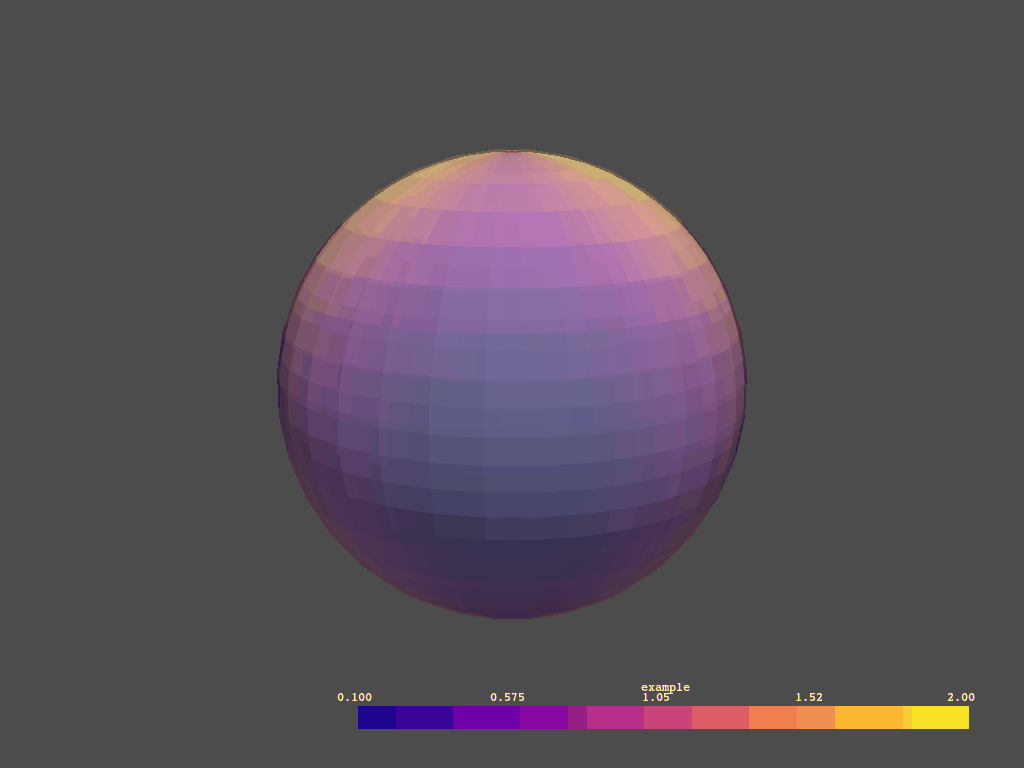Select the 1.05 colorbar label

(655, 697)
